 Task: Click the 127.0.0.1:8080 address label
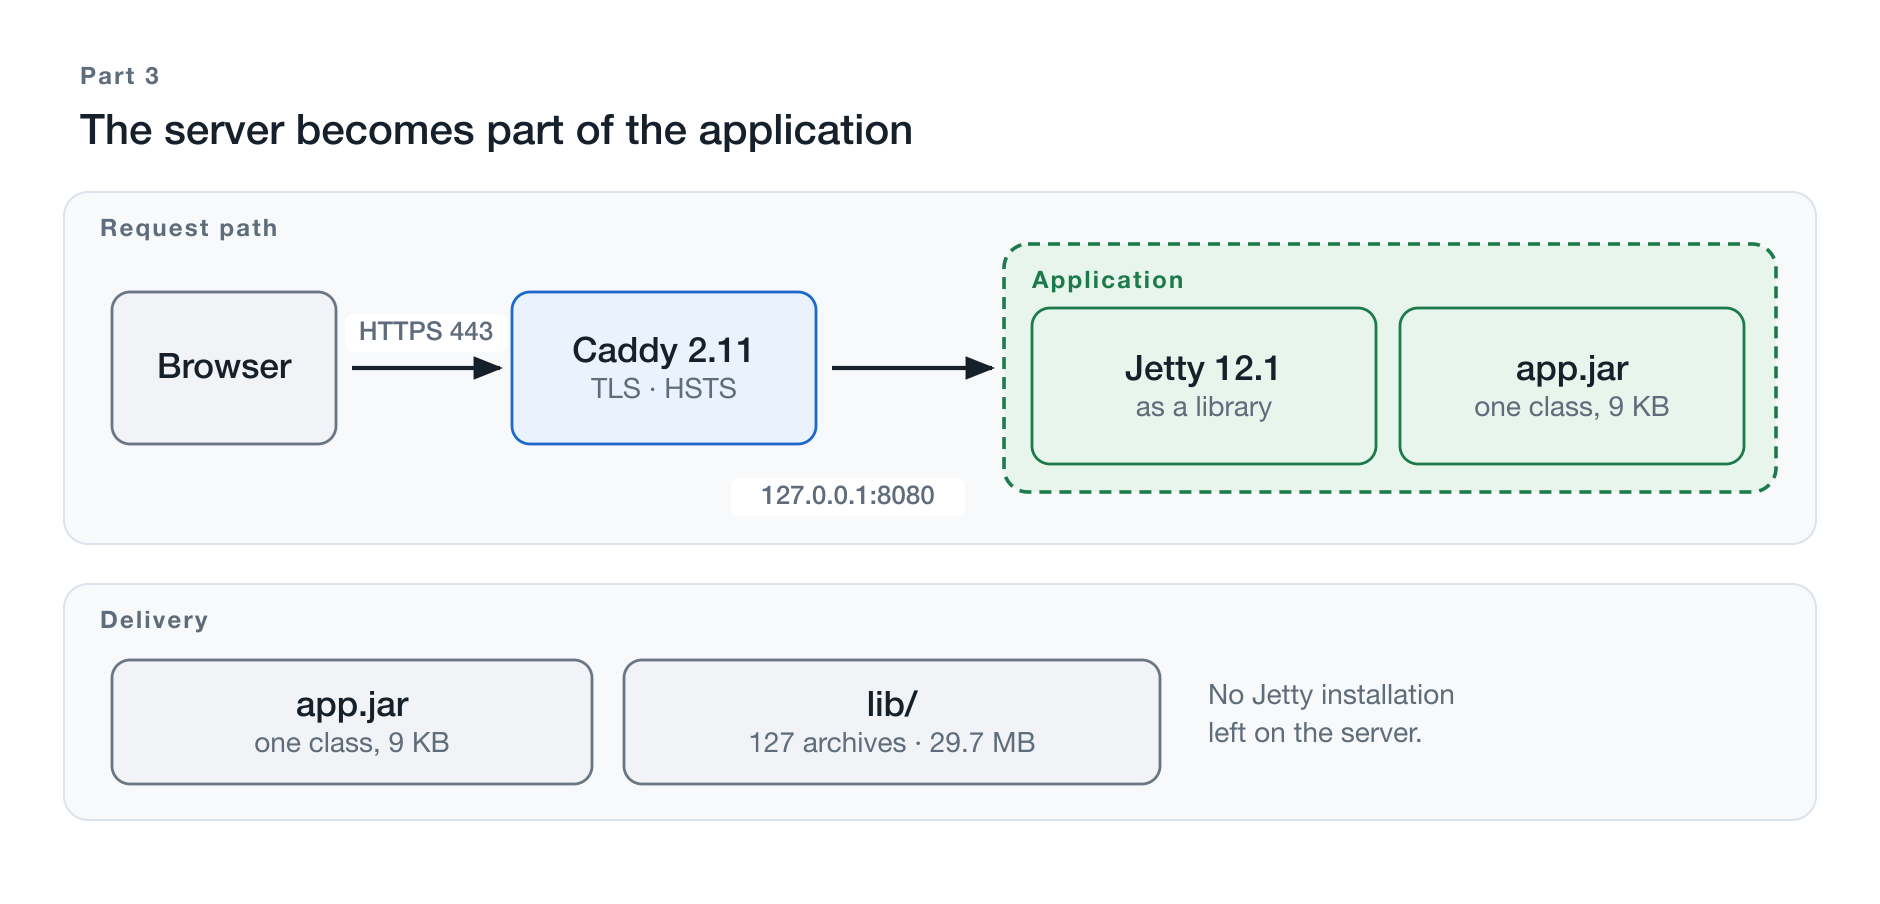coord(848,496)
